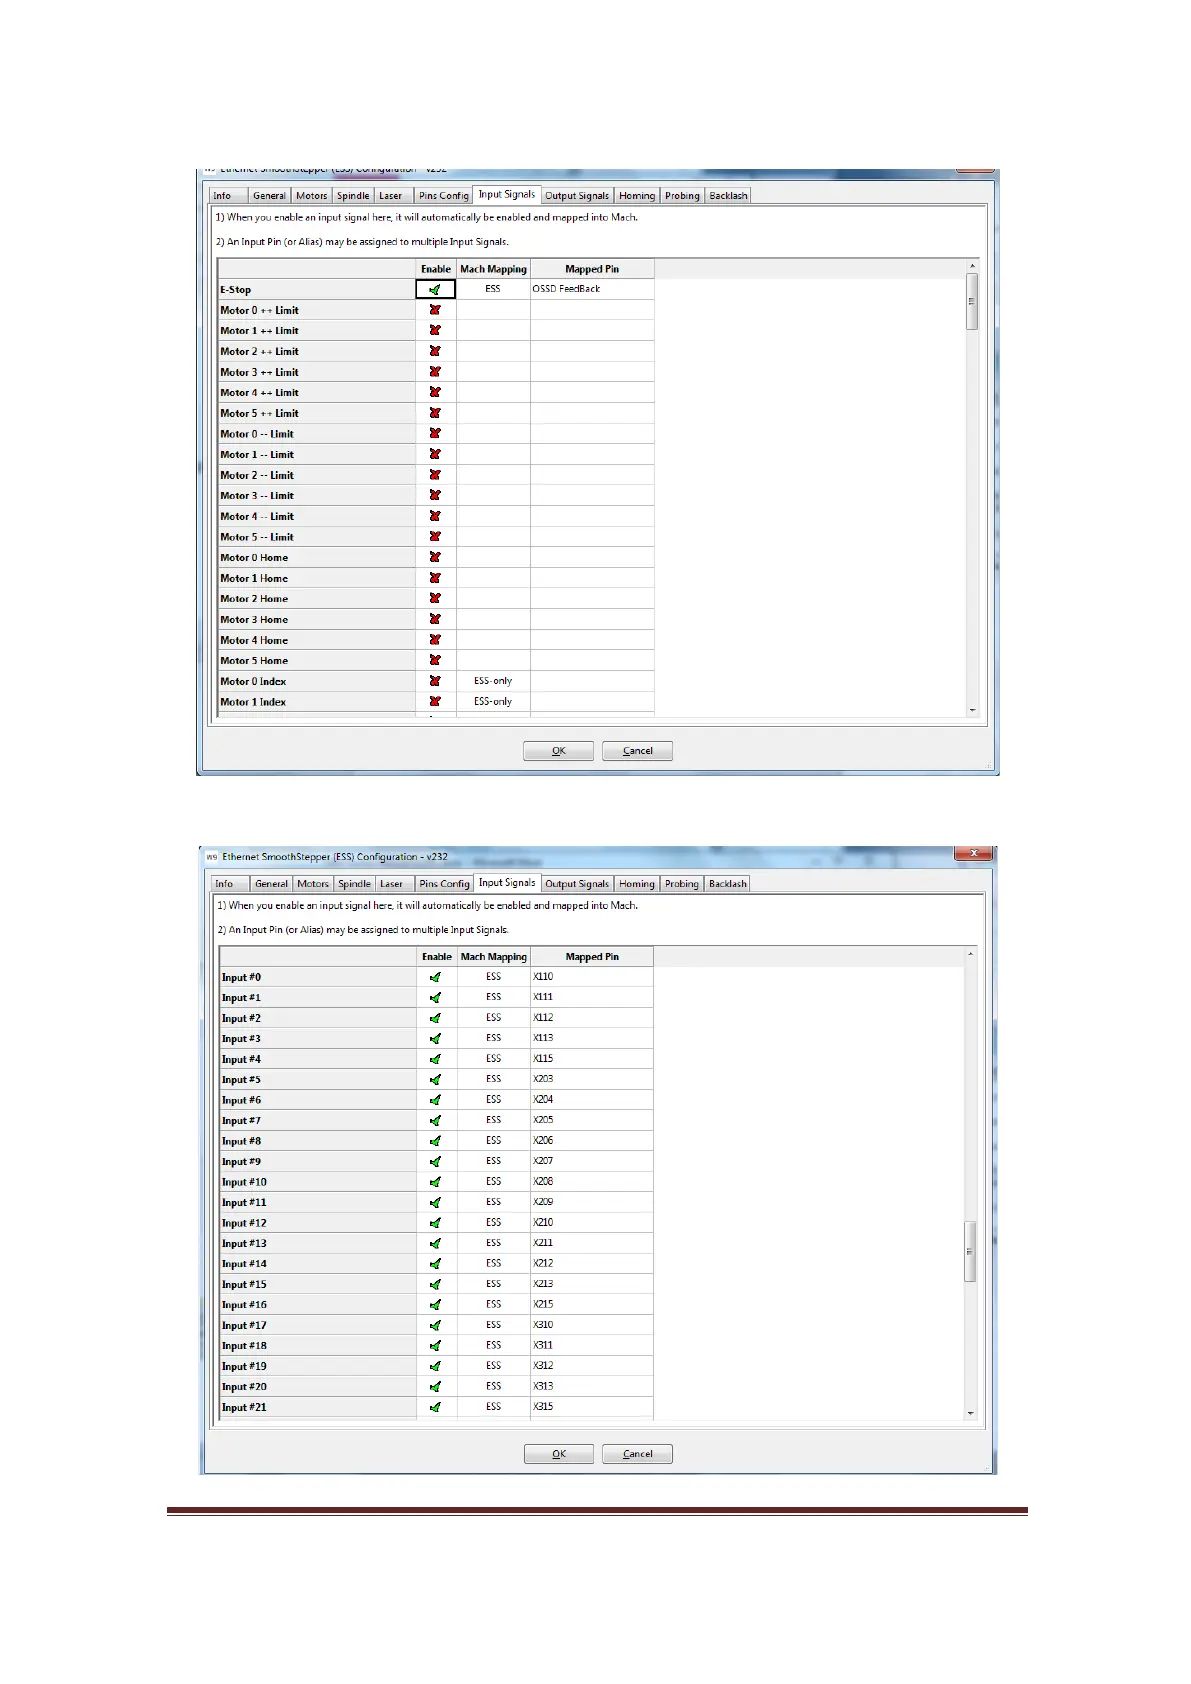Click the red X for Motor 5 Home
This screenshot has height=1684, width=1191.
(435, 660)
